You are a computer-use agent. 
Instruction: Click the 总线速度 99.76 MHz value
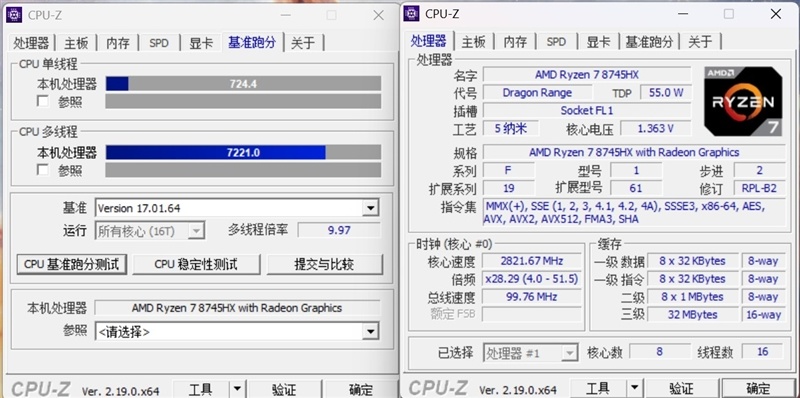click(532, 296)
